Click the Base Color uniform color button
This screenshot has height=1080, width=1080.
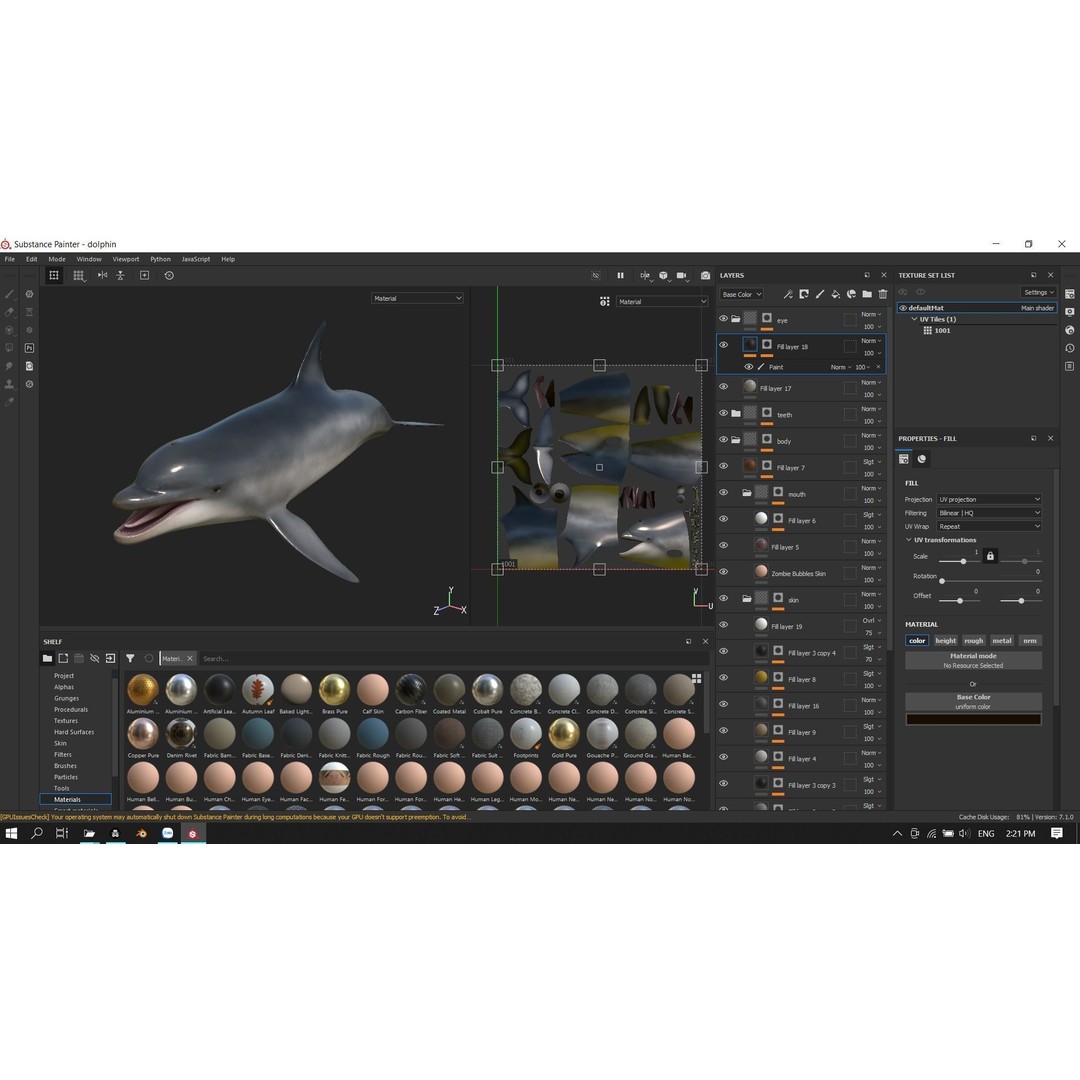pyautogui.click(x=973, y=701)
